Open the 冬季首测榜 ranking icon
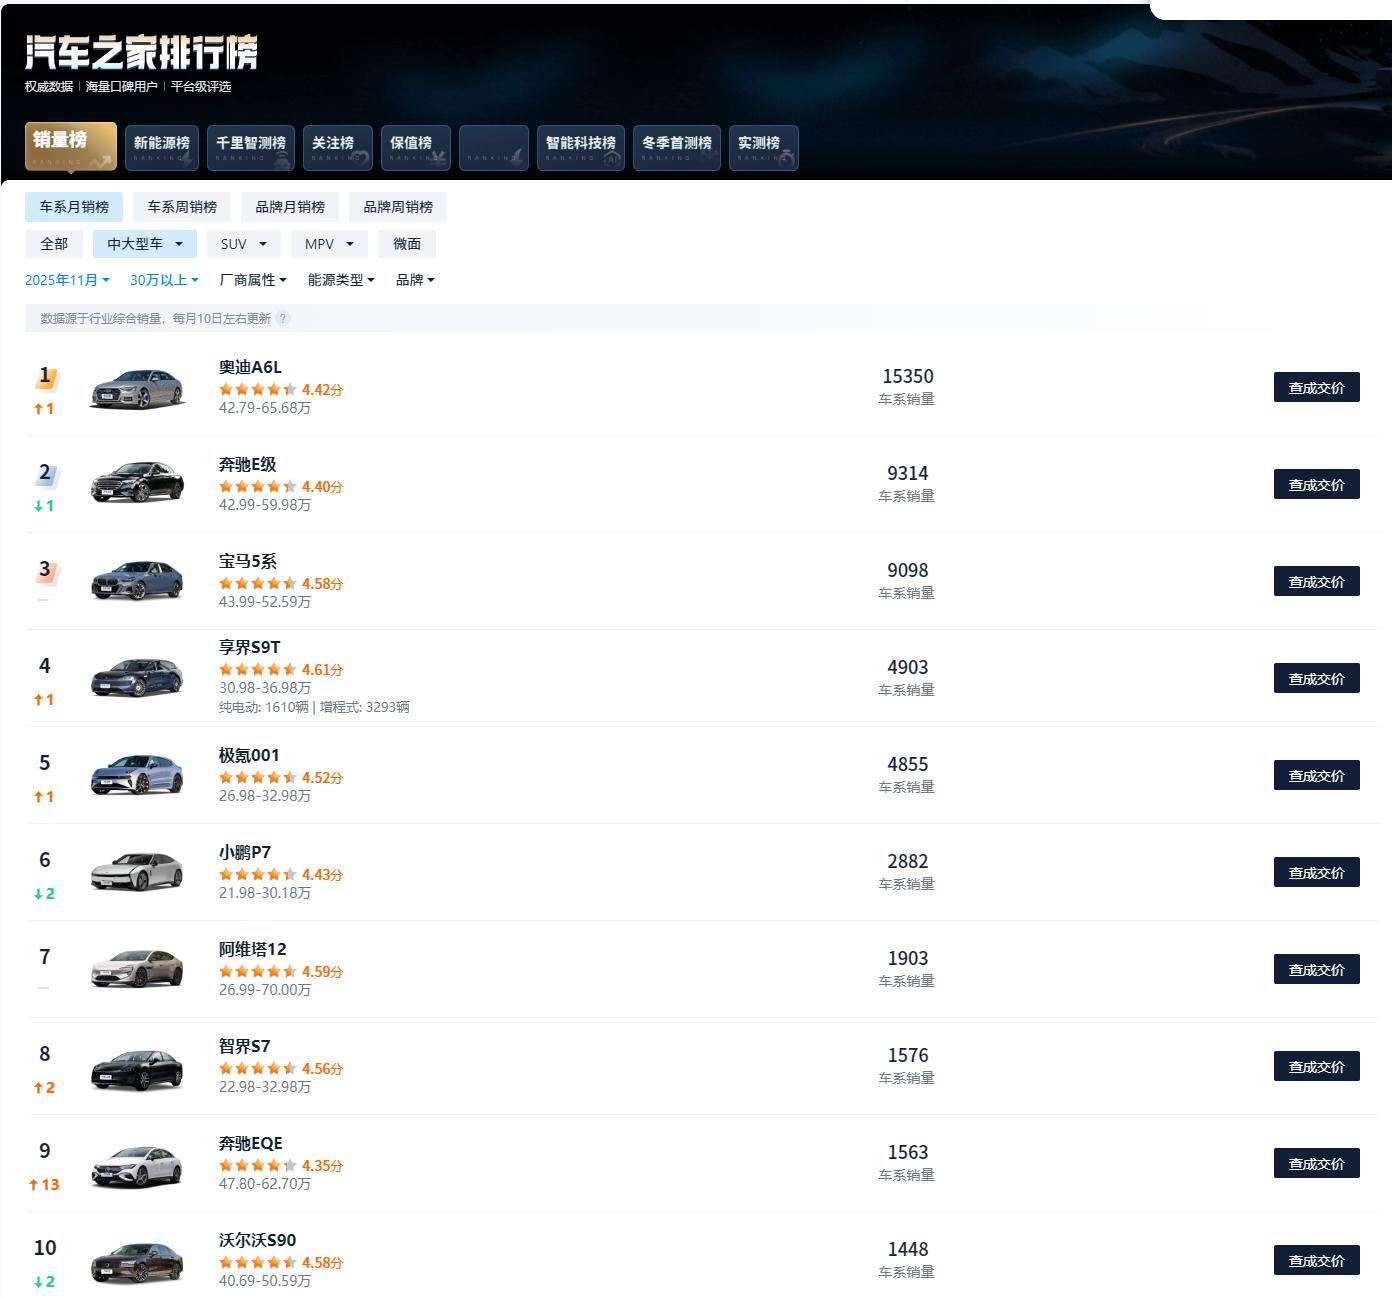This screenshot has width=1392, height=1298. pos(676,146)
